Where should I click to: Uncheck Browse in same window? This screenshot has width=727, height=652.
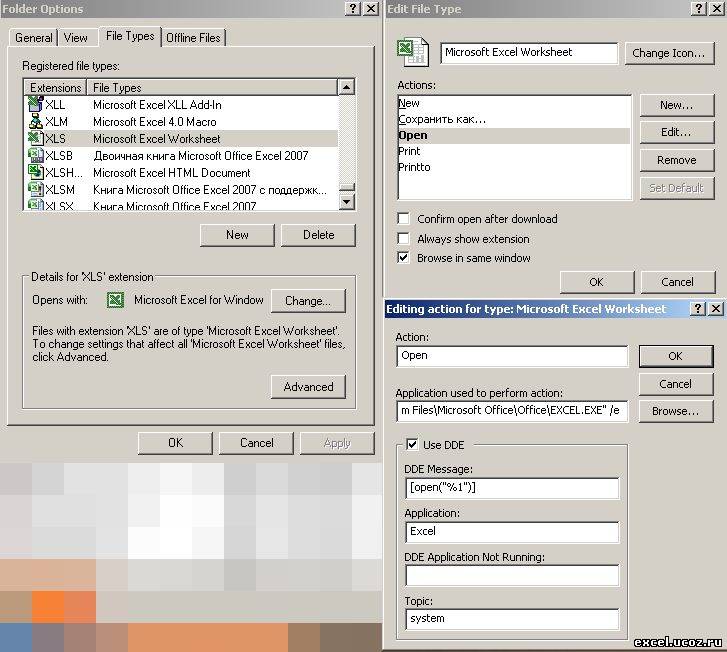click(403, 258)
